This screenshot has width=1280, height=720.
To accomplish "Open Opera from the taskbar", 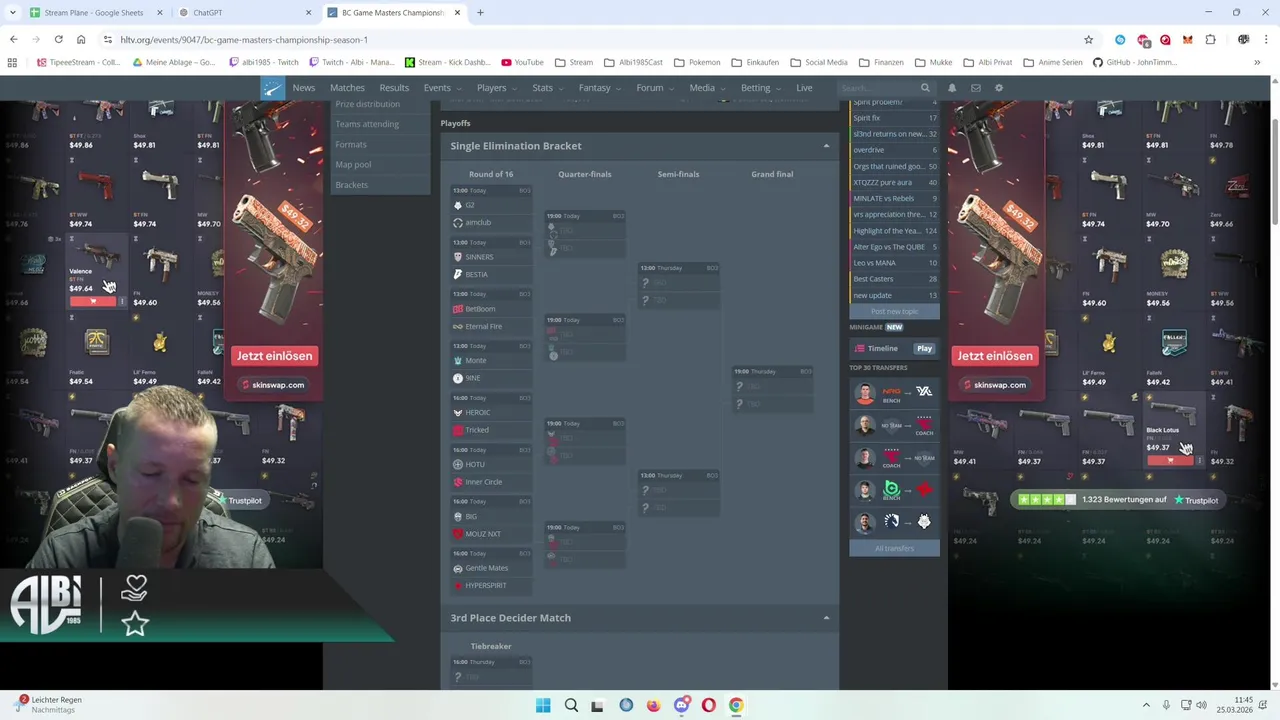I will [708, 705].
